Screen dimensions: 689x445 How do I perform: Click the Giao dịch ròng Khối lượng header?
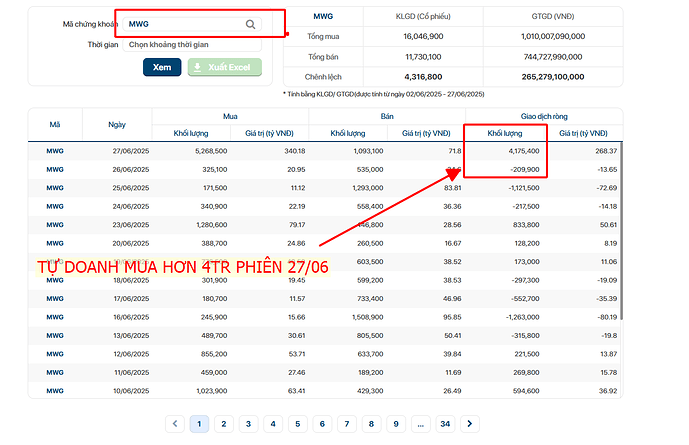505,133
